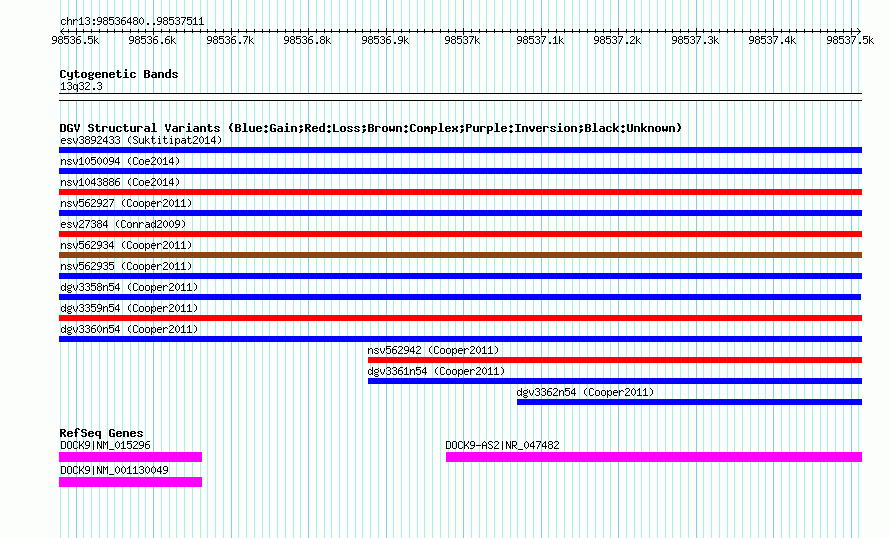
Task: Click the chr13:98536480..98537511 coordinate label
Action: click(x=132, y=22)
